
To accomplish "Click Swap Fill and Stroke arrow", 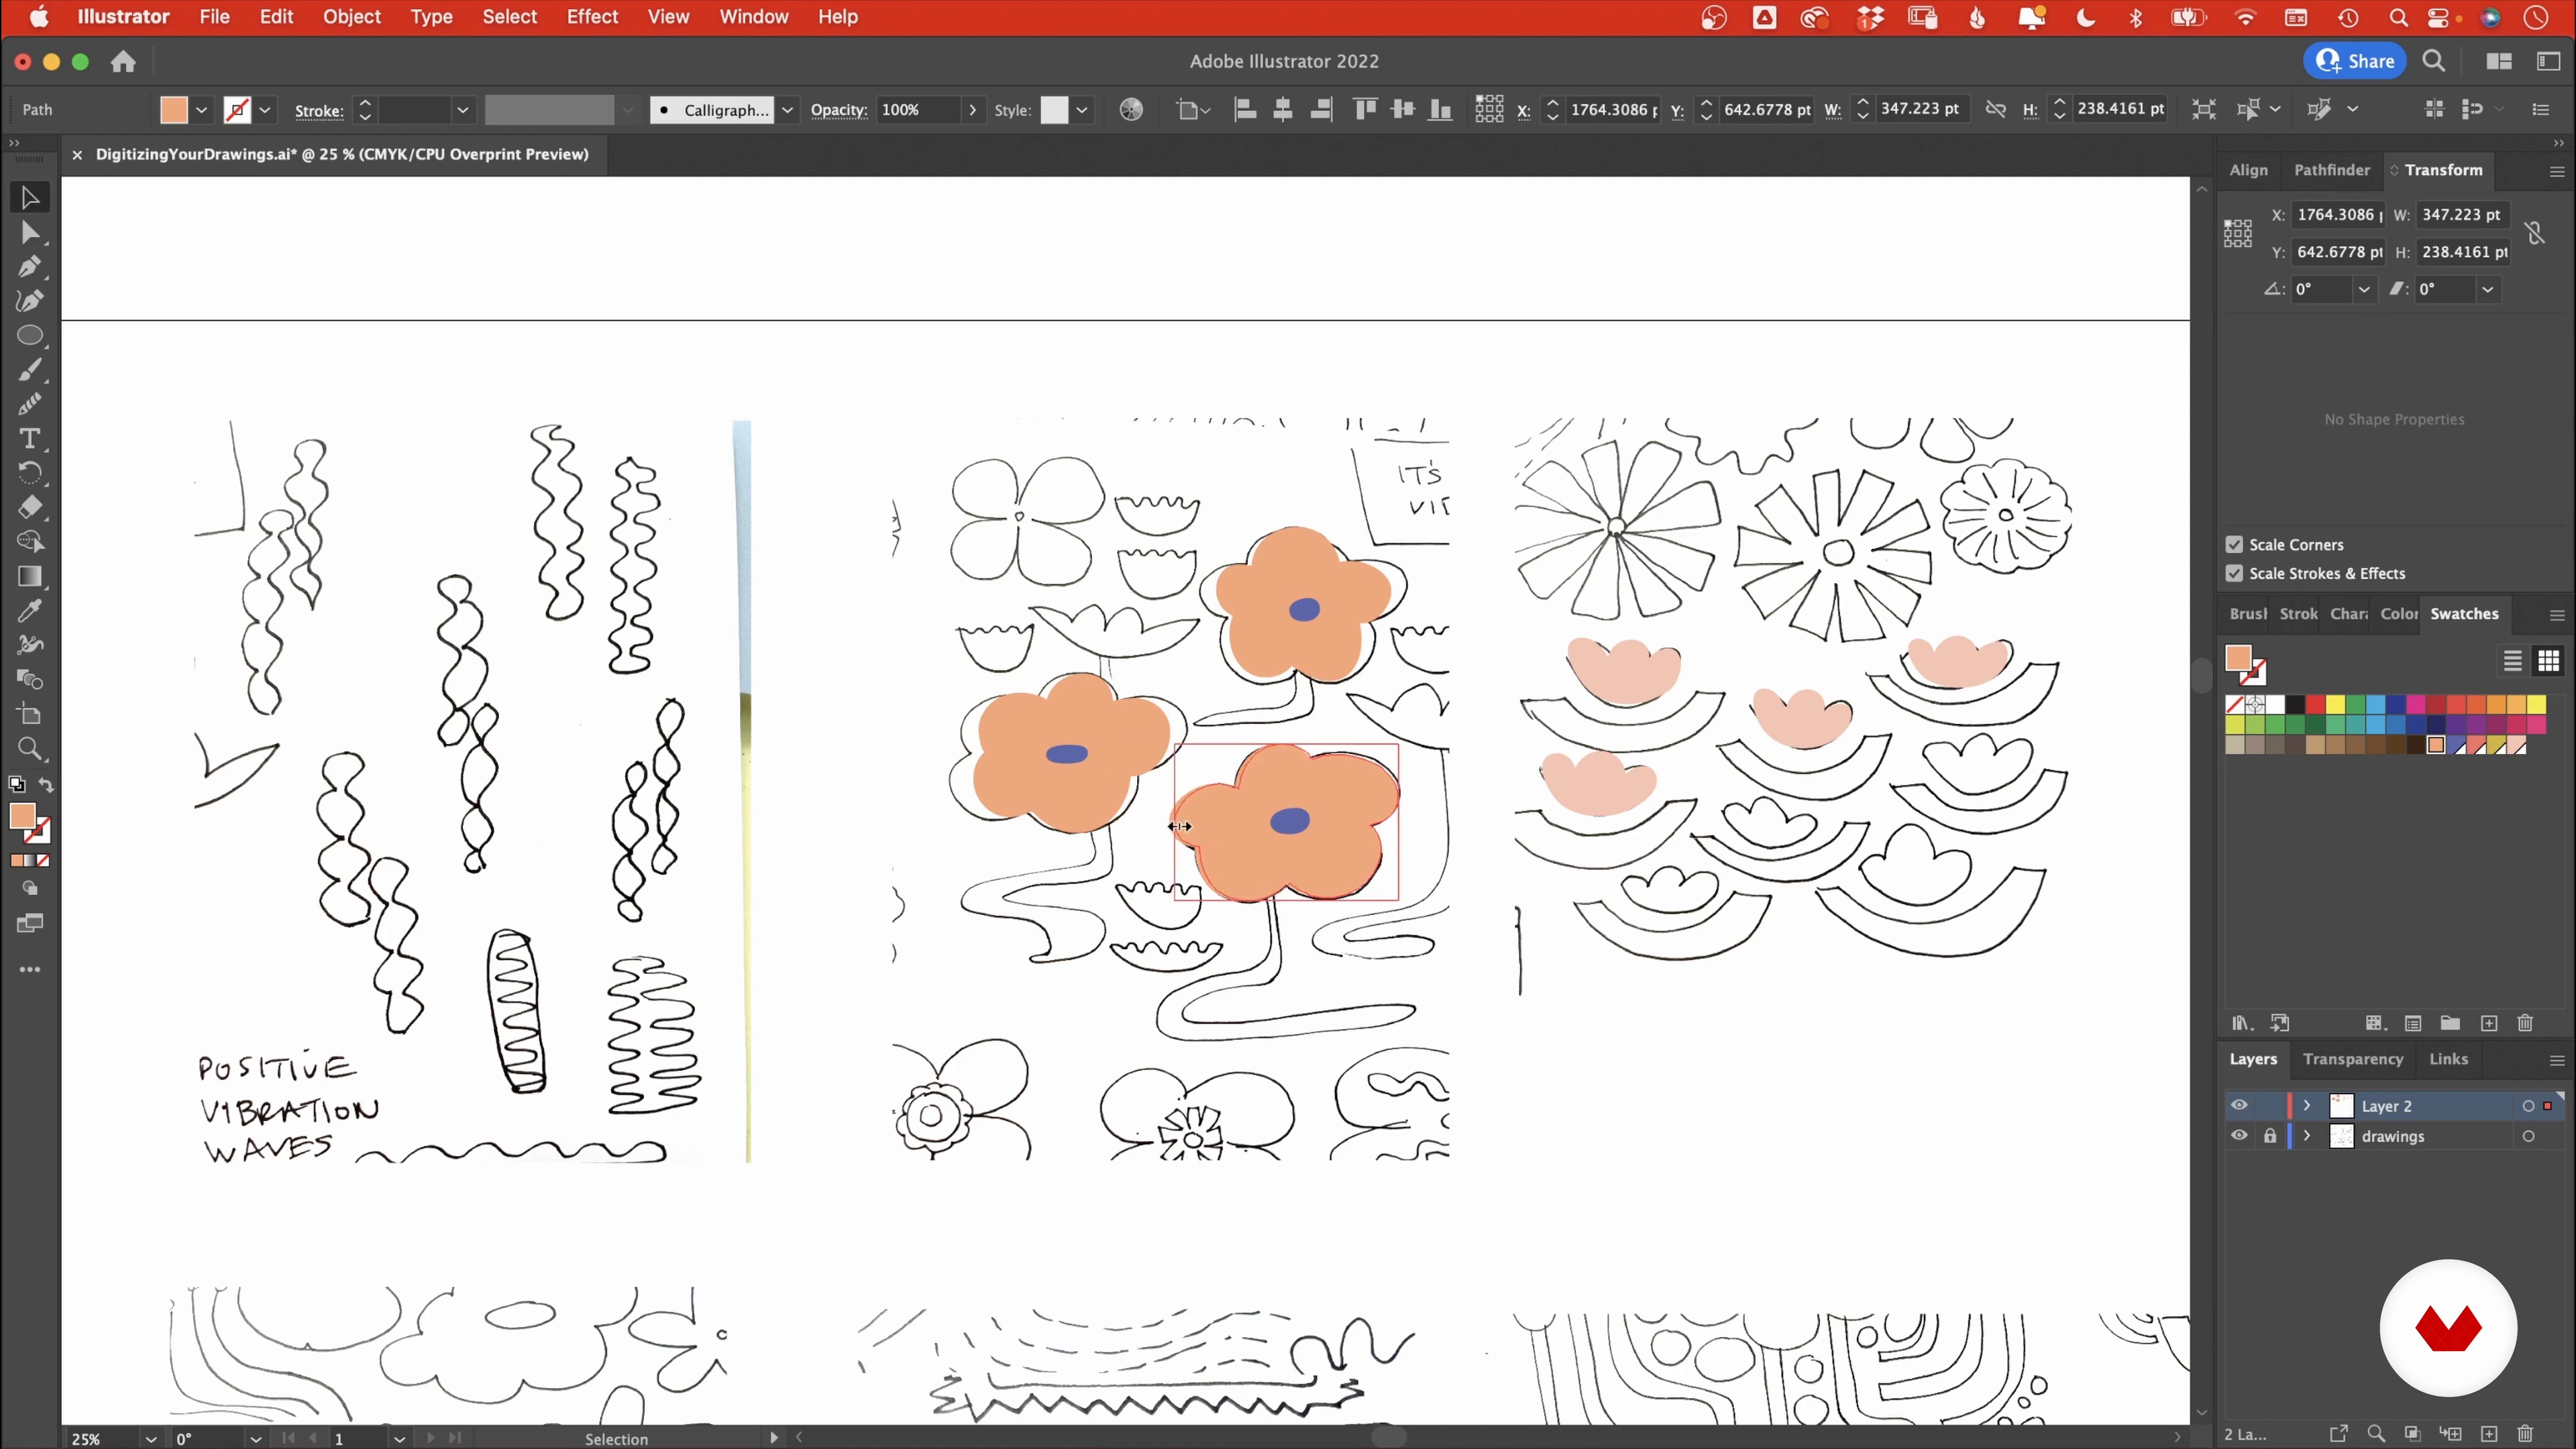I will [x=46, y=785].
